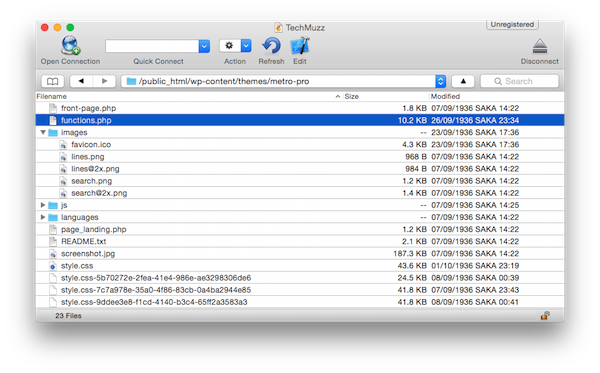The width and height of the screenshot is (600, 373).
Task: Click the path text /public_html/wp-content/themes/metro-pro
Action: 224,81
